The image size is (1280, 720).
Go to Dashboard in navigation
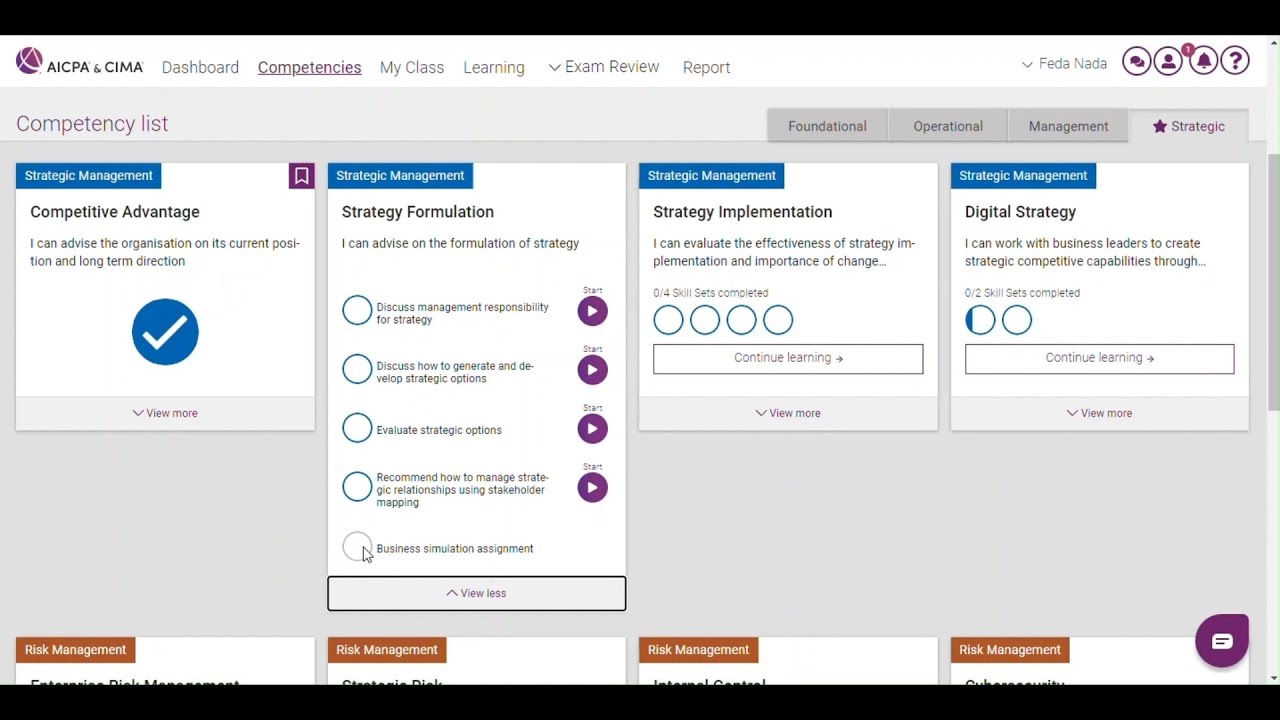pyautogui.click(x=200, y=67)
